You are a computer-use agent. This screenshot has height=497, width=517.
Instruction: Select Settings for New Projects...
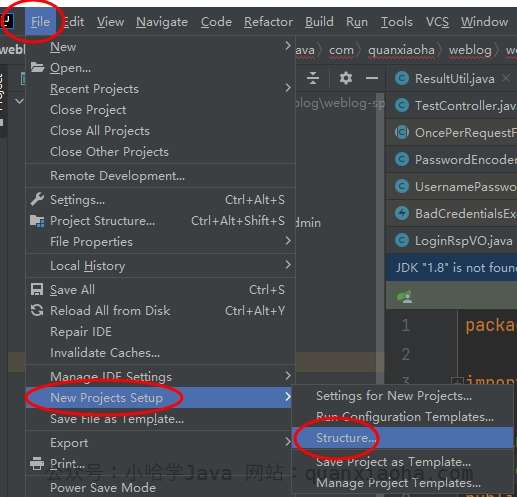[x=403, y=396]
